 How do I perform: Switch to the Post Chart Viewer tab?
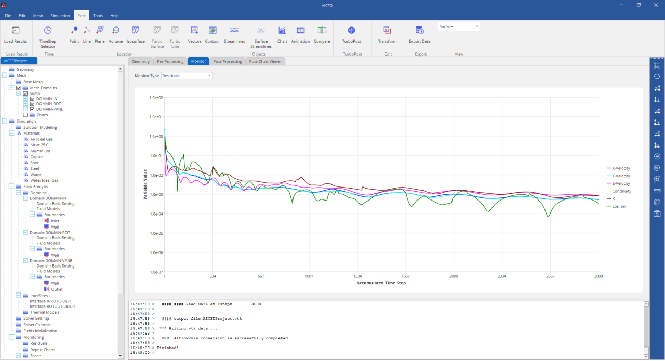265,62
